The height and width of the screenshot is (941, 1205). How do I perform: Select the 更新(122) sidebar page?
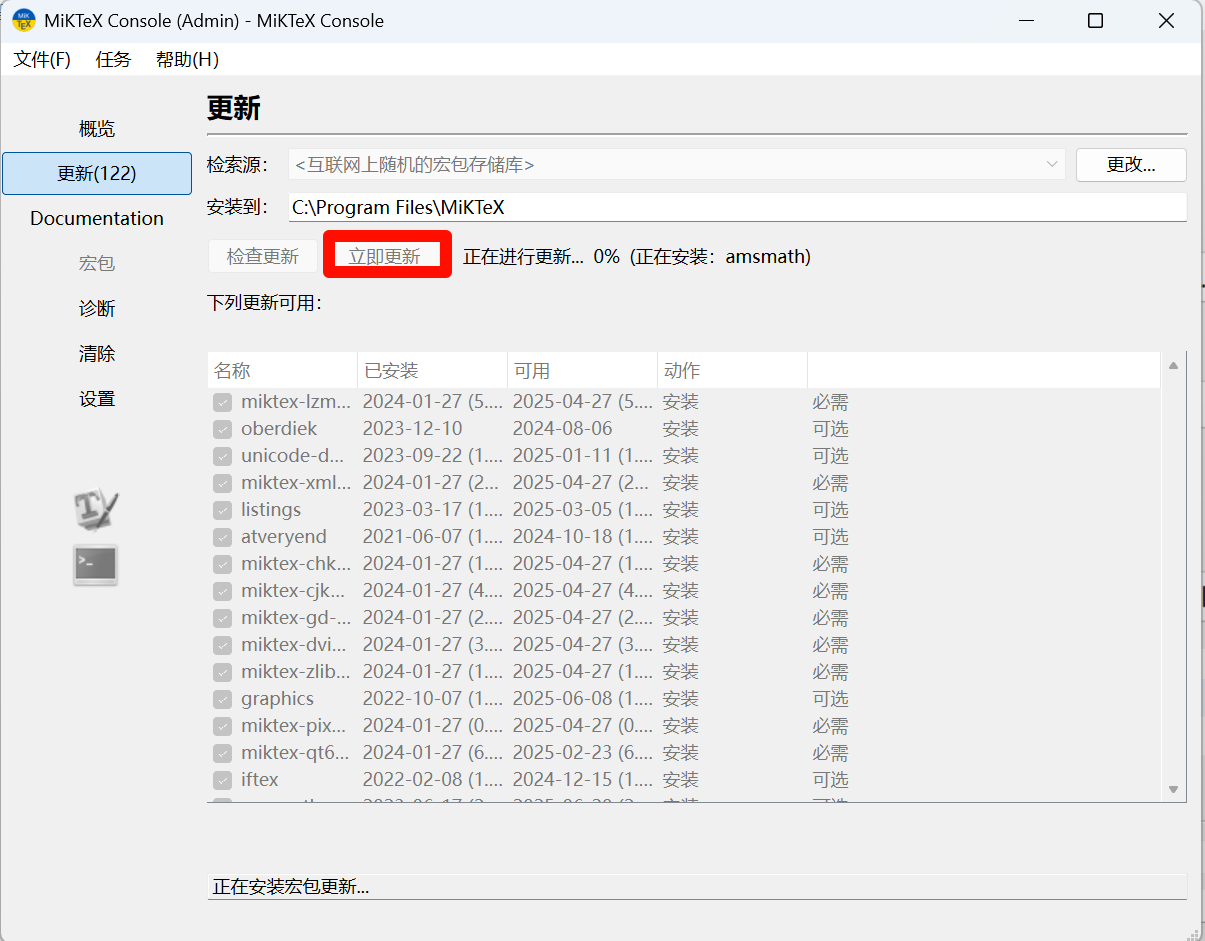(x=97, y=173)
